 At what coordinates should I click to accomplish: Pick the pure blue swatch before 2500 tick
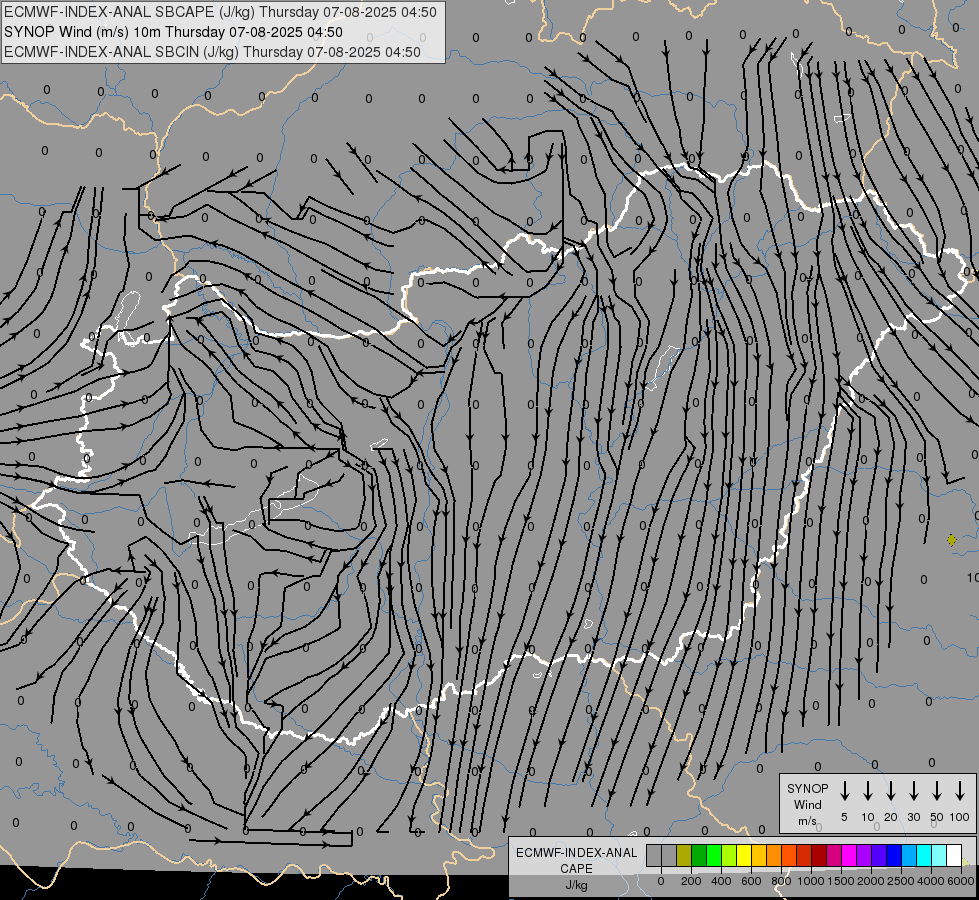[895, 855]
